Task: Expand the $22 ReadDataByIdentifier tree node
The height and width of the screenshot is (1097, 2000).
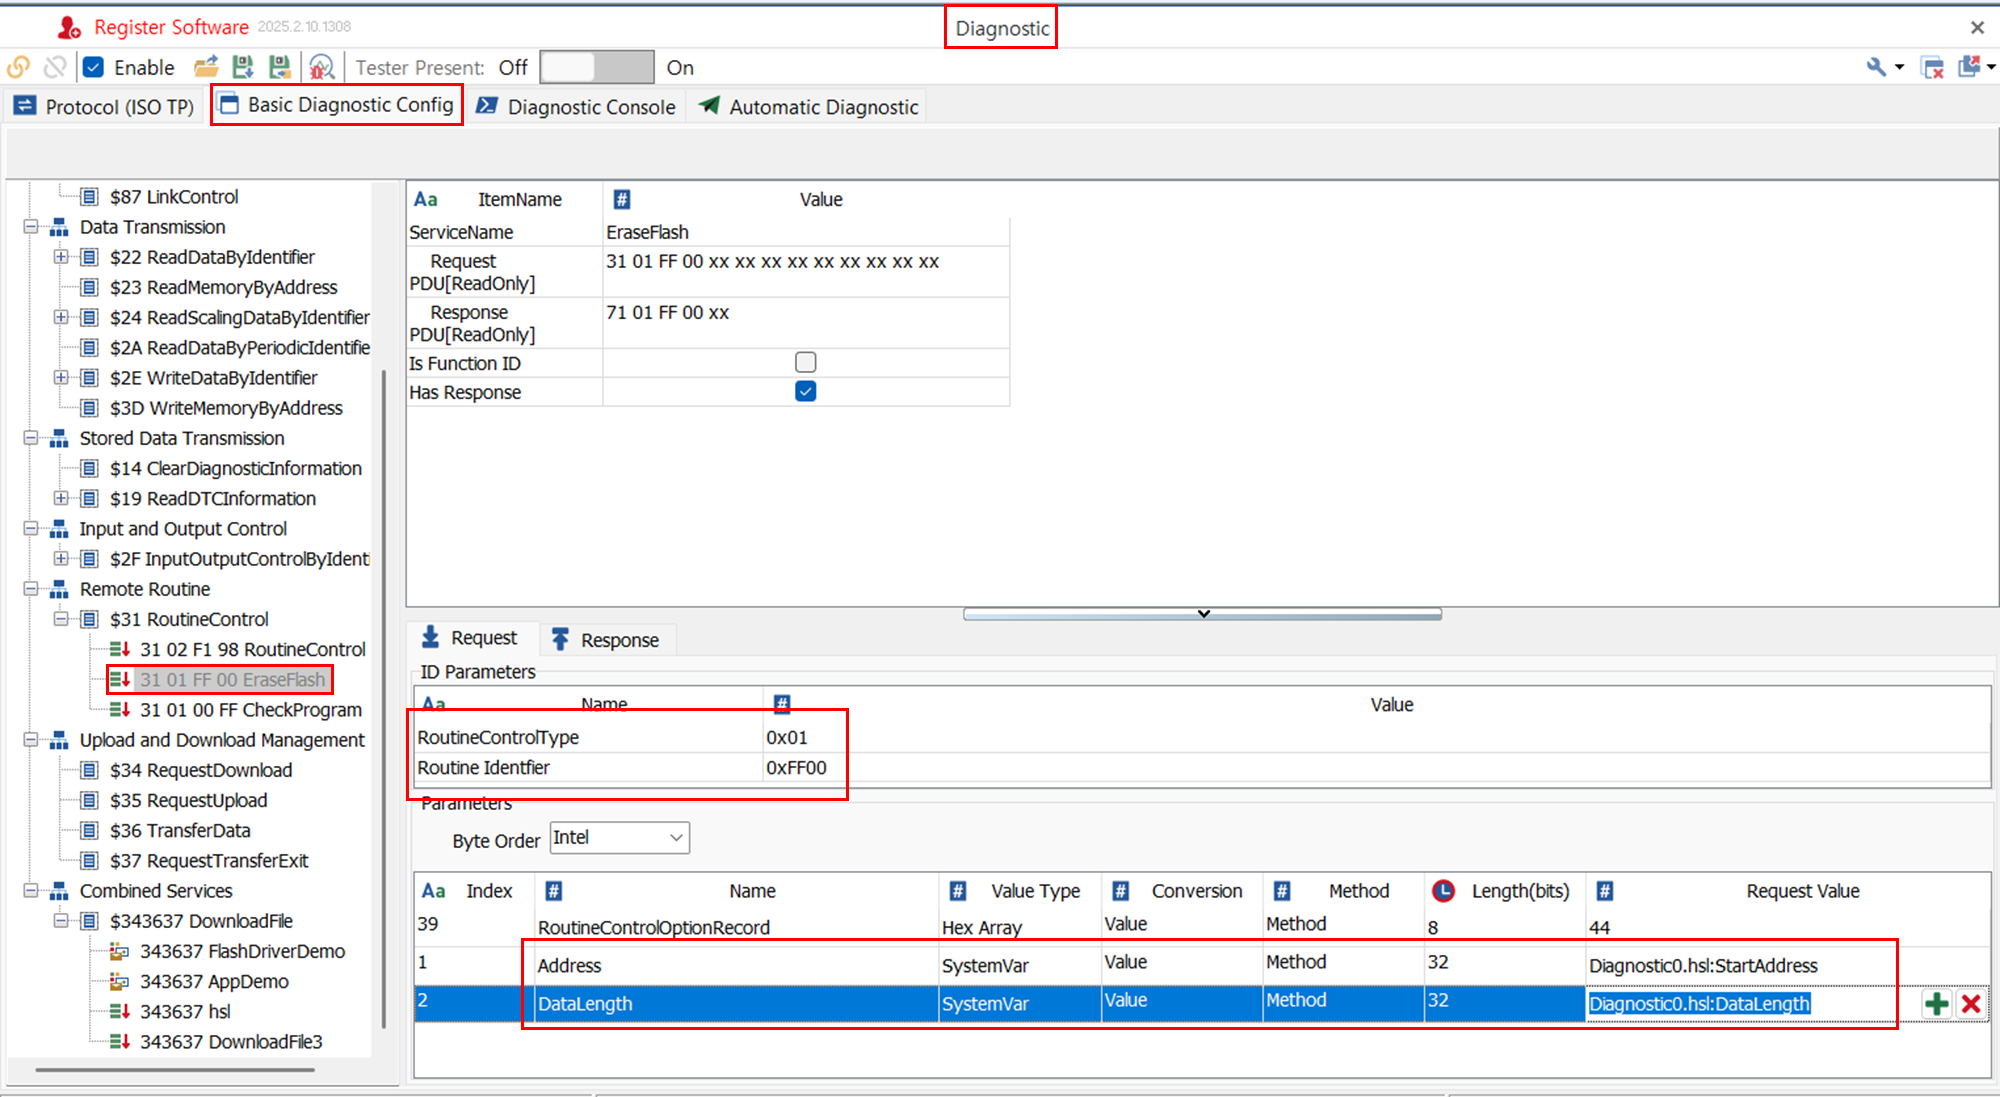Action: pos(61,257)
